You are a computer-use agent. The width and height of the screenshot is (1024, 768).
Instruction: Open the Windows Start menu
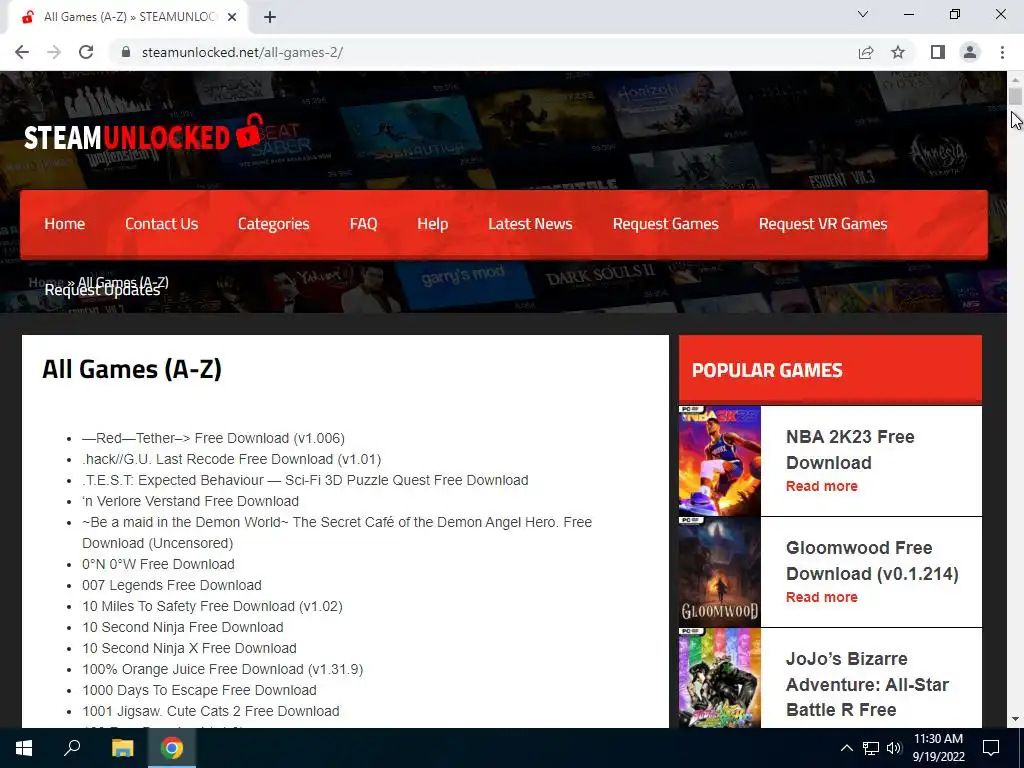[x=24, y=748]
